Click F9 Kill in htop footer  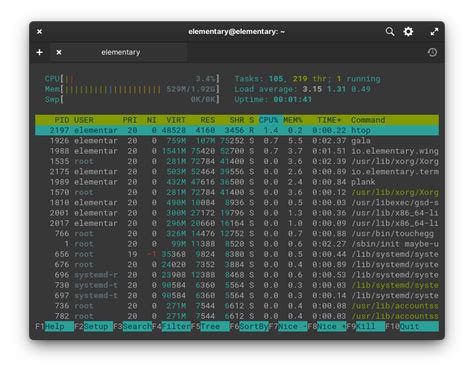click(x=366, y=326)
